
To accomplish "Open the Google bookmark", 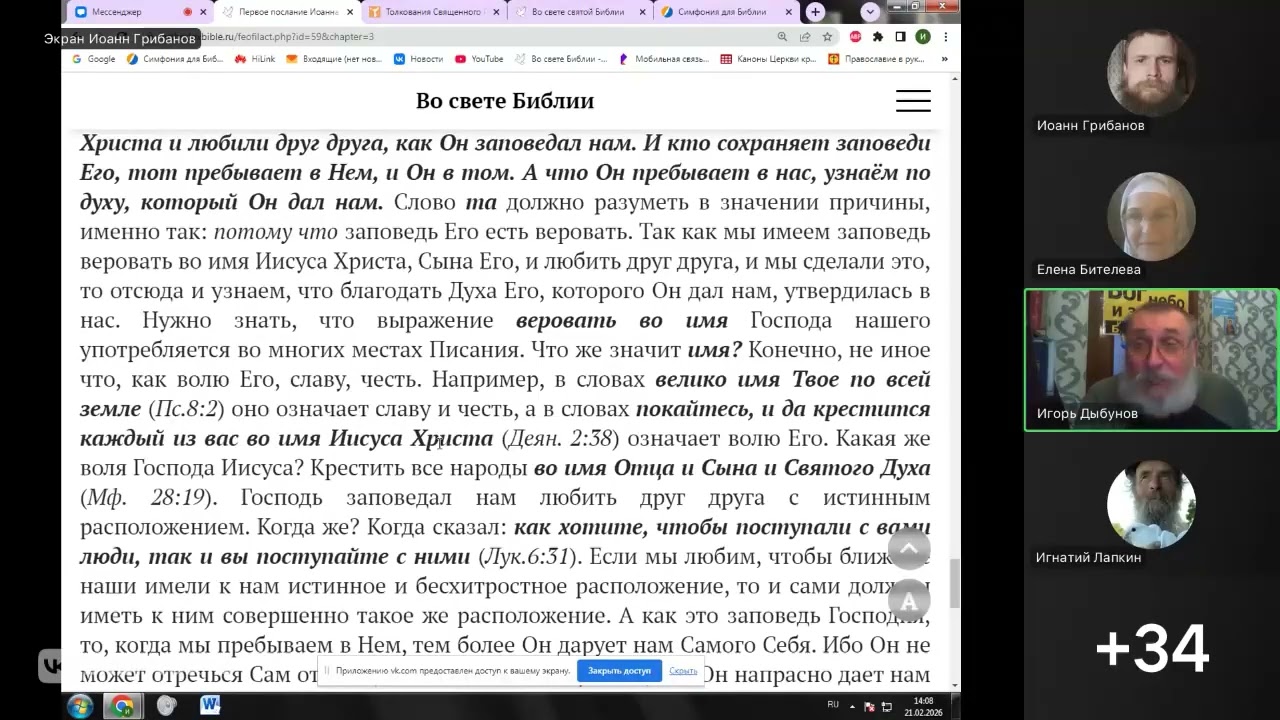I will pyautogui.click(x=93, y=59).
